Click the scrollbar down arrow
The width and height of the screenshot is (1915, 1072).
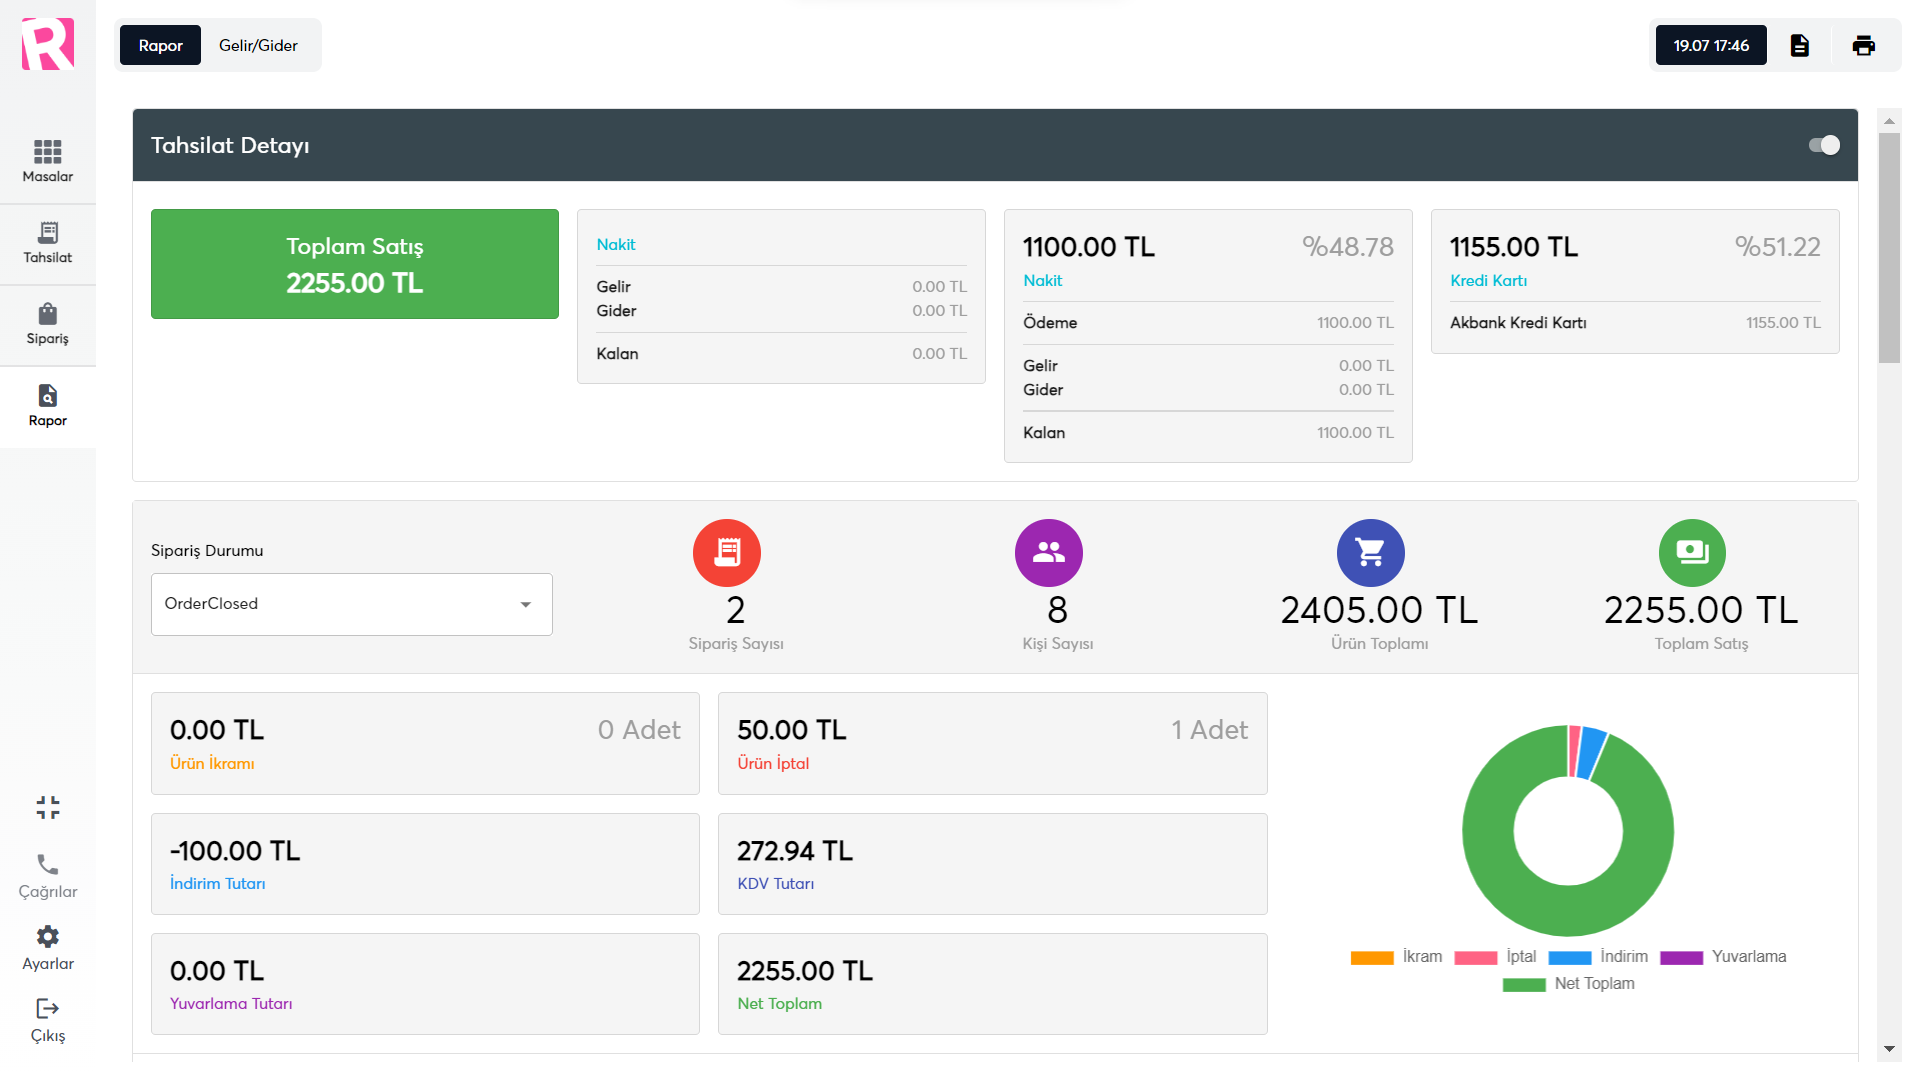click(x=1888, y=1048)
